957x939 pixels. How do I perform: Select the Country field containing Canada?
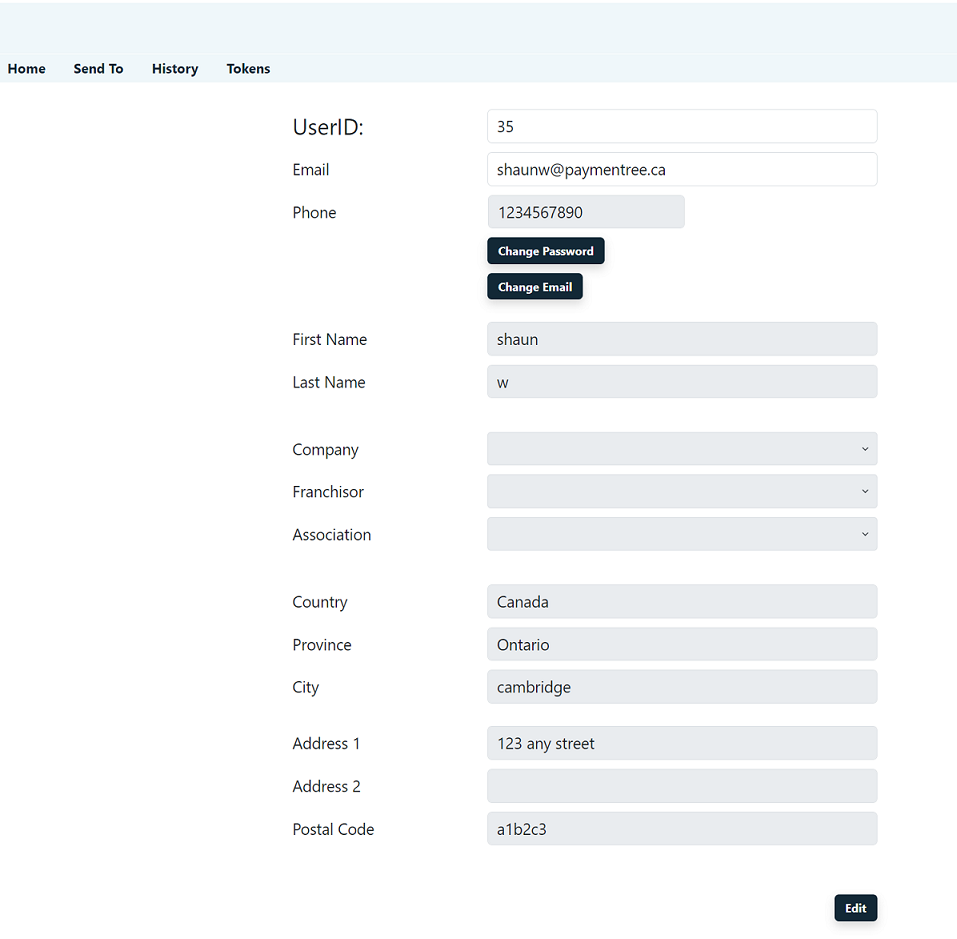pyautogui.click(x=681, y=602)
